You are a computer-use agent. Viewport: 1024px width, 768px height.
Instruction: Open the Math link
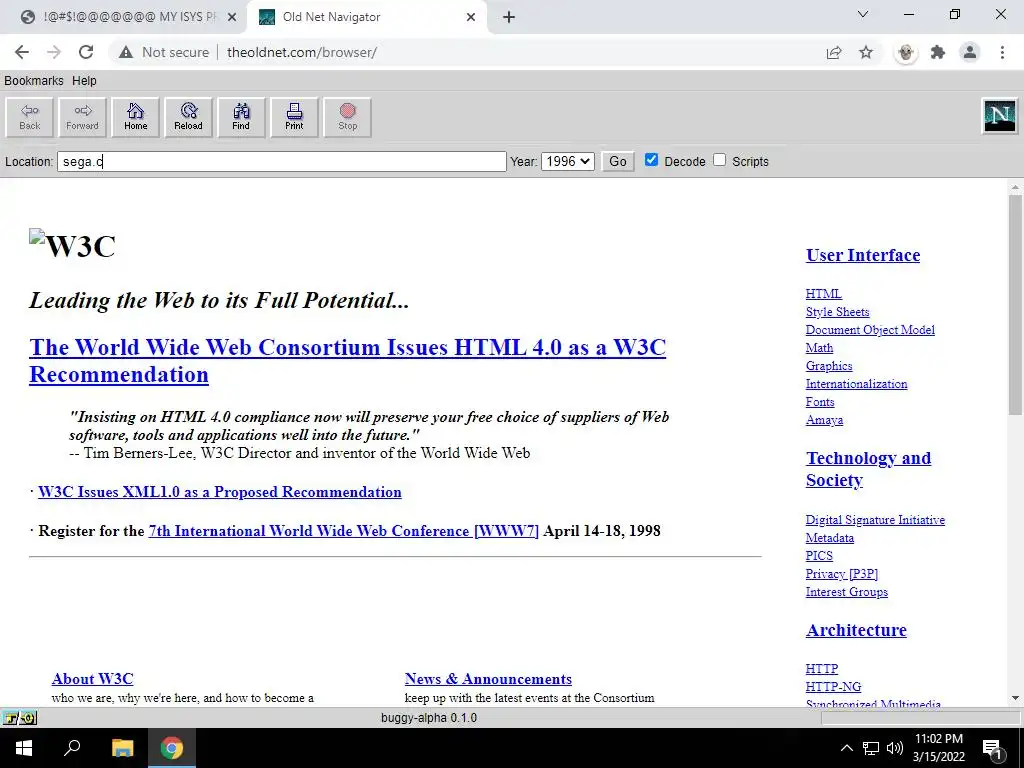819,348
